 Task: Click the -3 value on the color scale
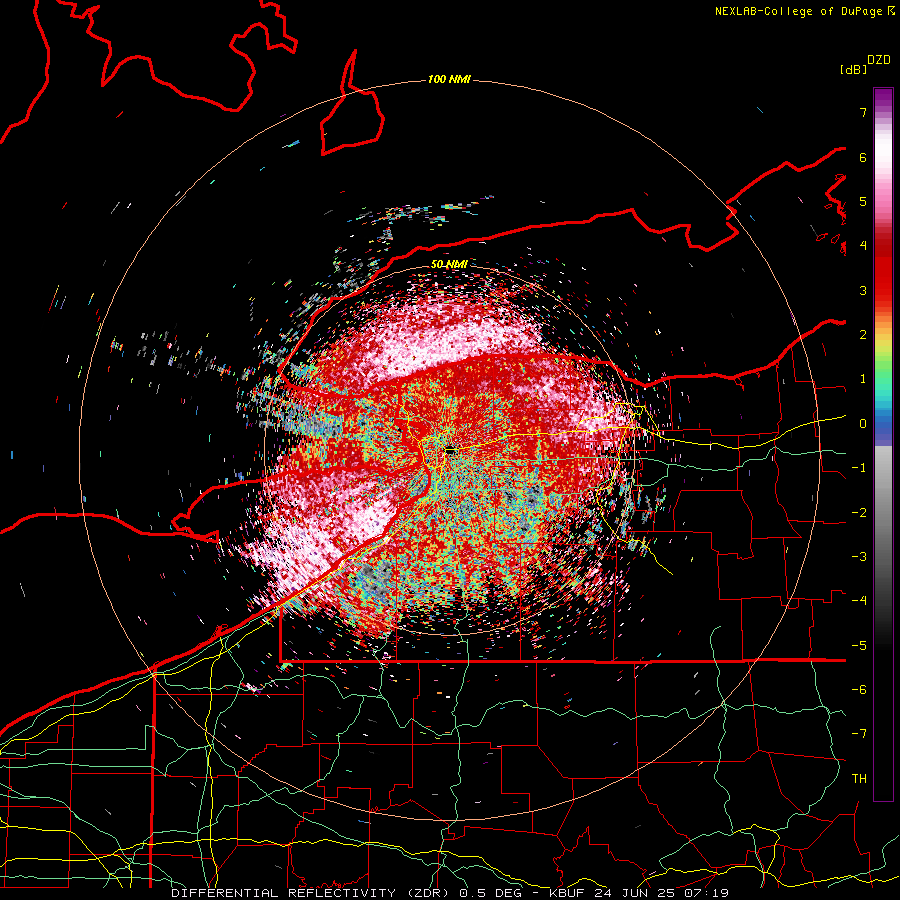[x=859, y=557]
